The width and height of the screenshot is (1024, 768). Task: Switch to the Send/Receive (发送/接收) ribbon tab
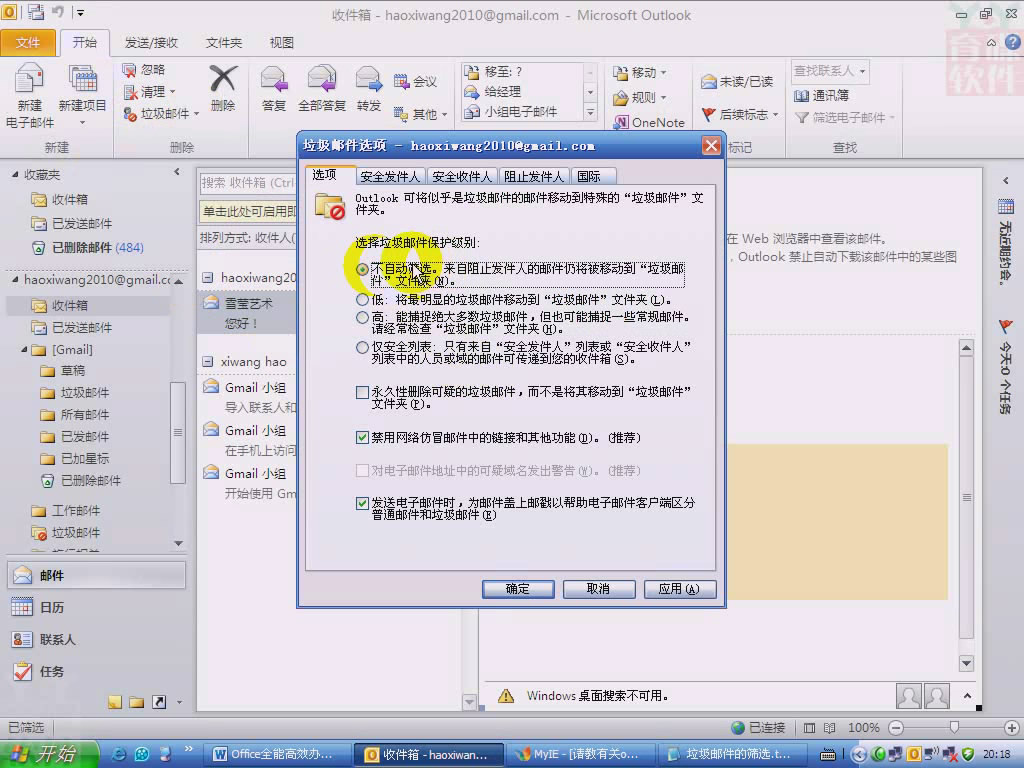click(x=151, y=42)
